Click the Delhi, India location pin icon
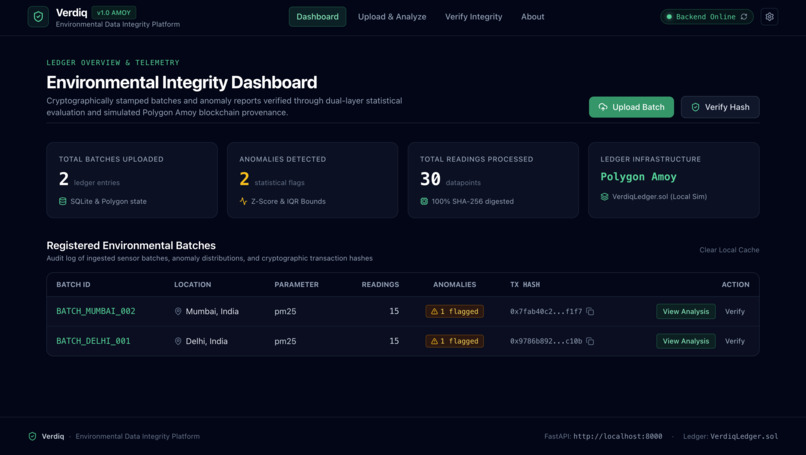Screen dimensions: 806x455 click(178, 341)
